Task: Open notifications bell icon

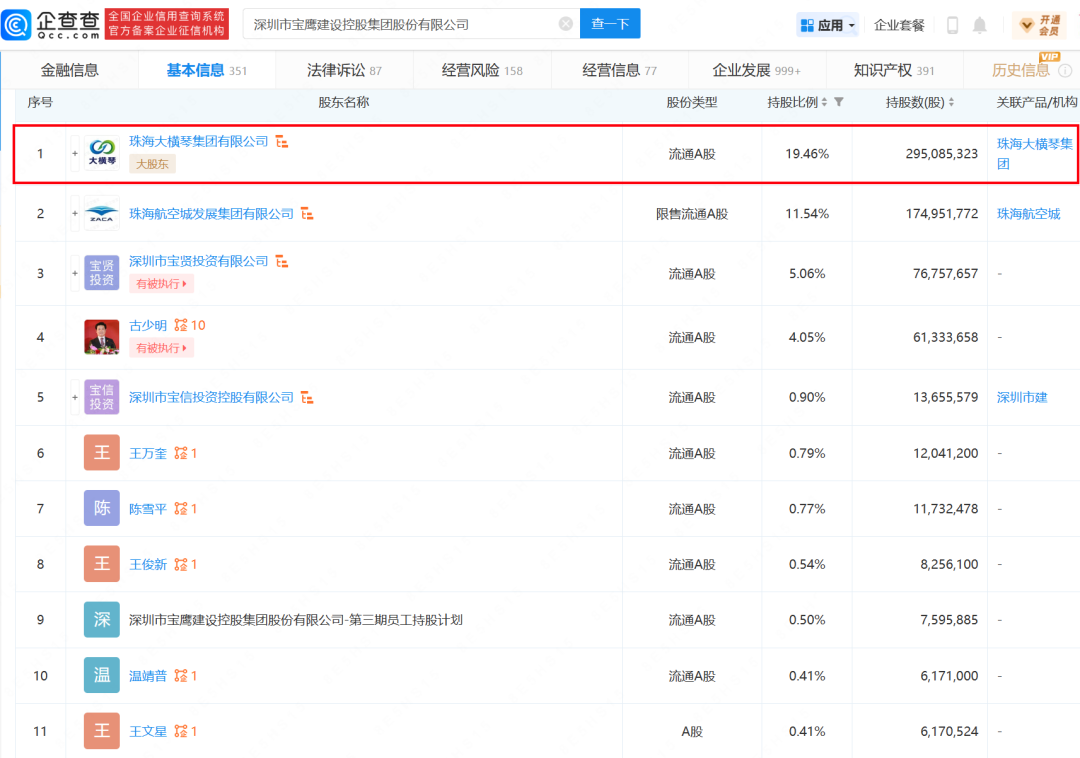Action: pos(980,25)
